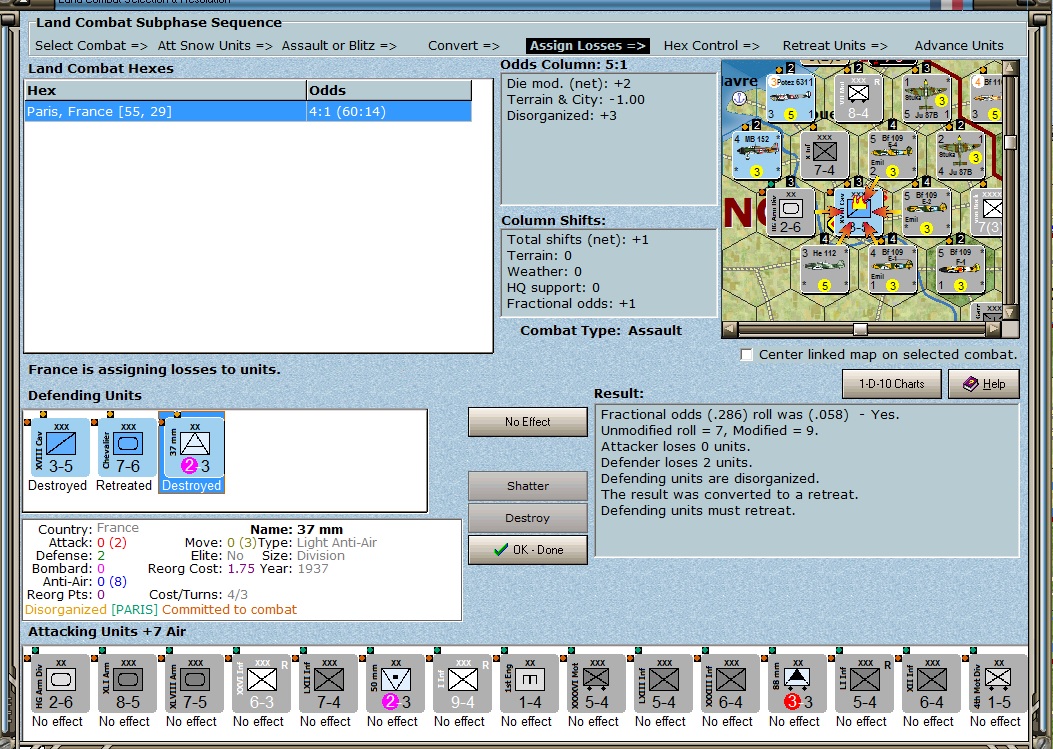Click the XII Inf 6-4 attacking unit

click(x=931, y=683)
